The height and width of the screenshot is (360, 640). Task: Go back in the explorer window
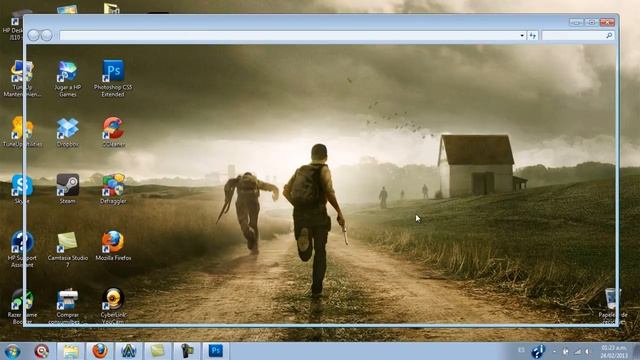coord(33,36)
